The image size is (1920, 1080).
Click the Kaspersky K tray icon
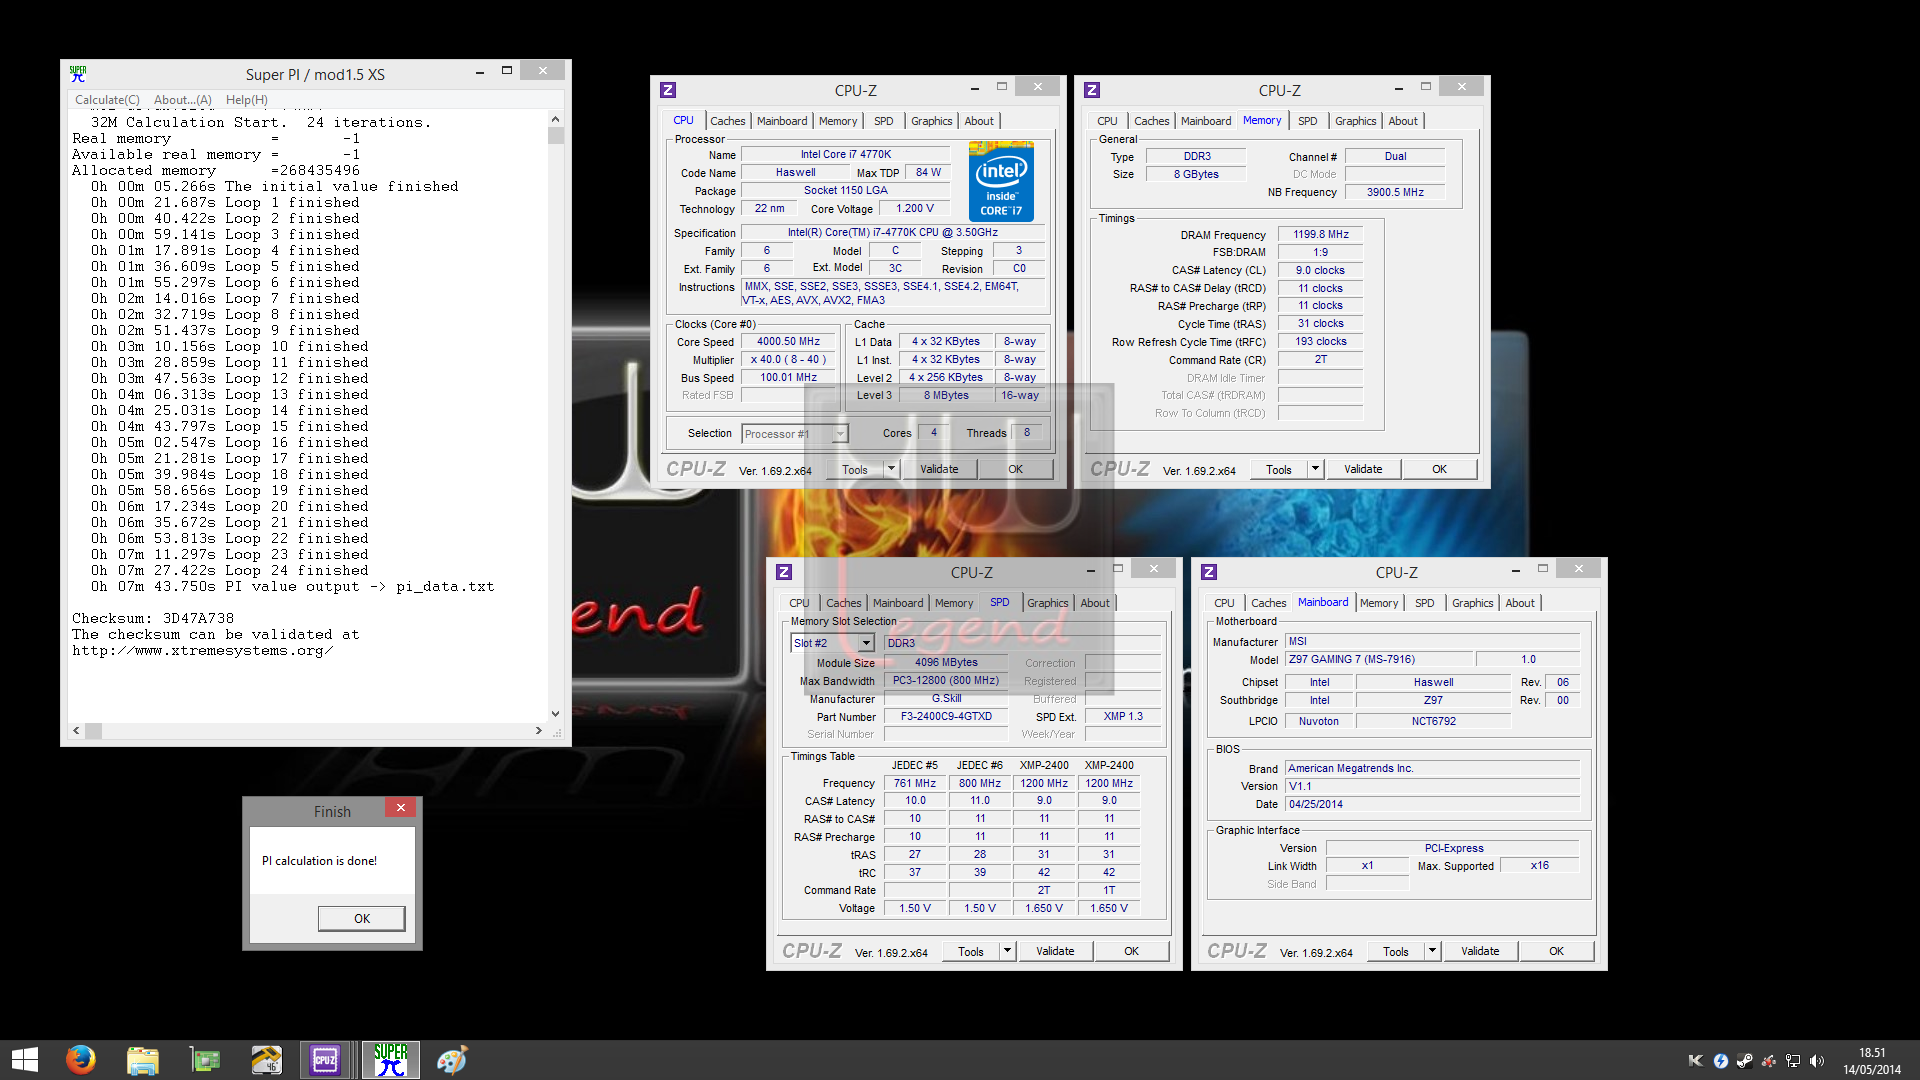point(1696,1061)
